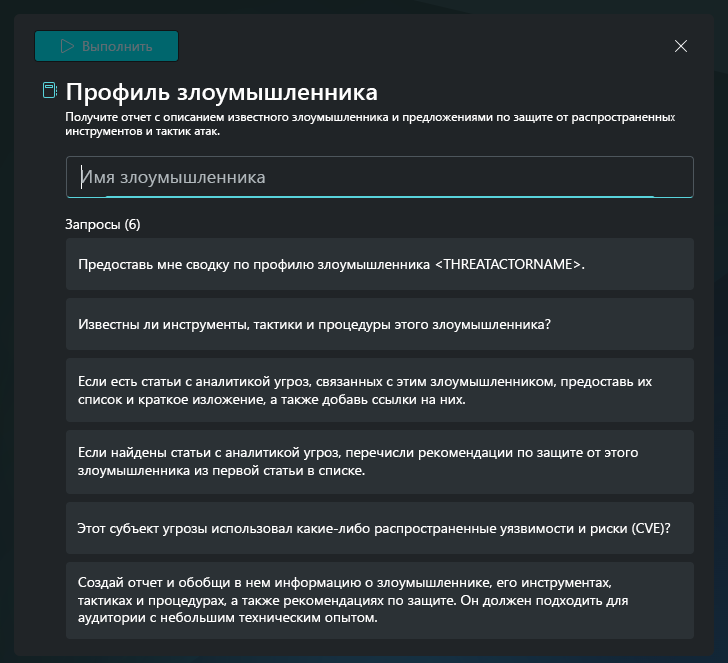Open the prompt Создай отчет и обобщи информацию
The image size is (728, 663).
[380, 600]
